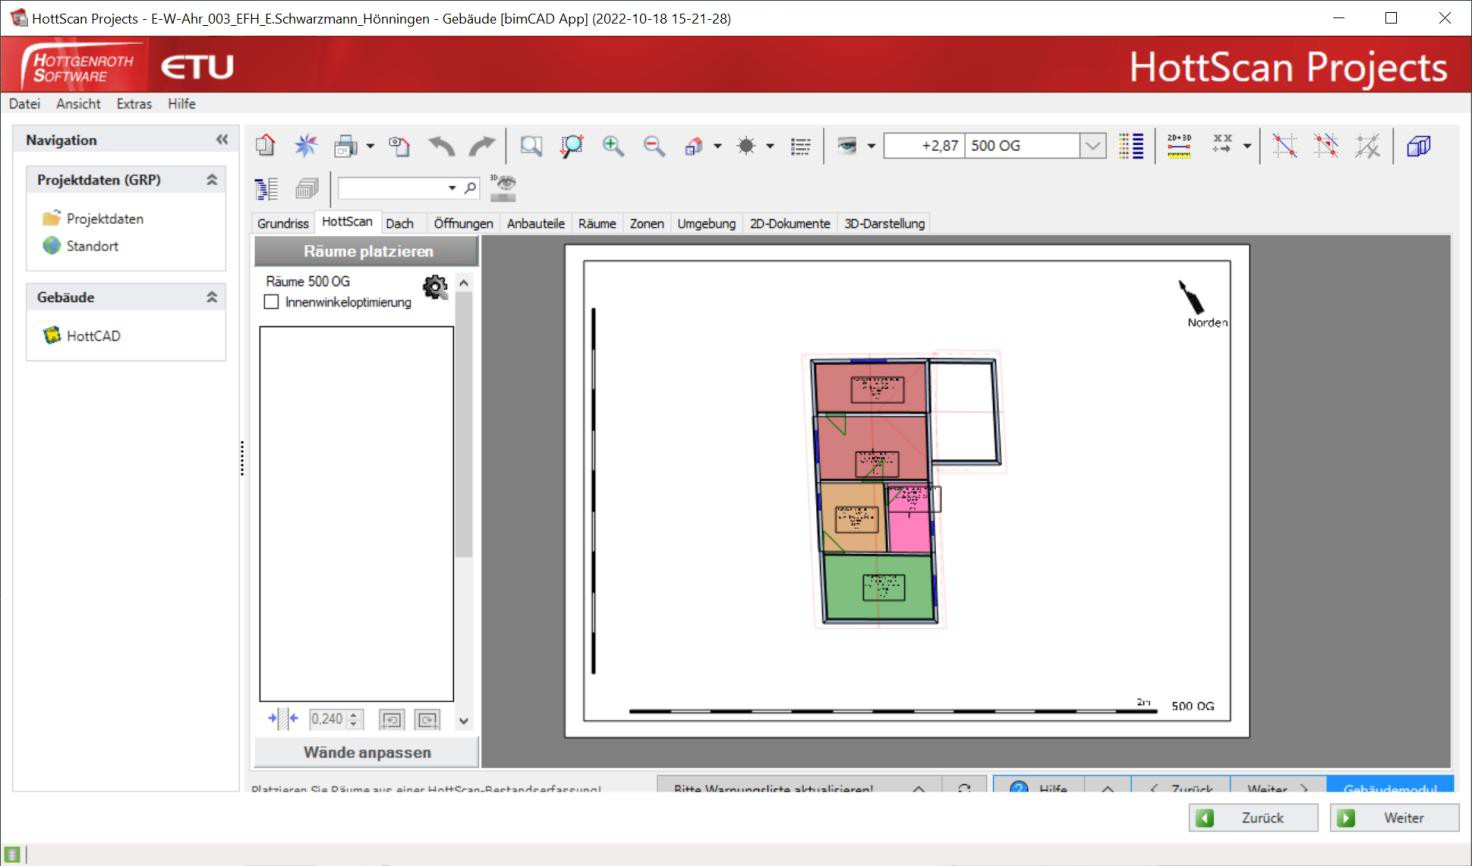Click the green Weiter button

coord(1394,818)
